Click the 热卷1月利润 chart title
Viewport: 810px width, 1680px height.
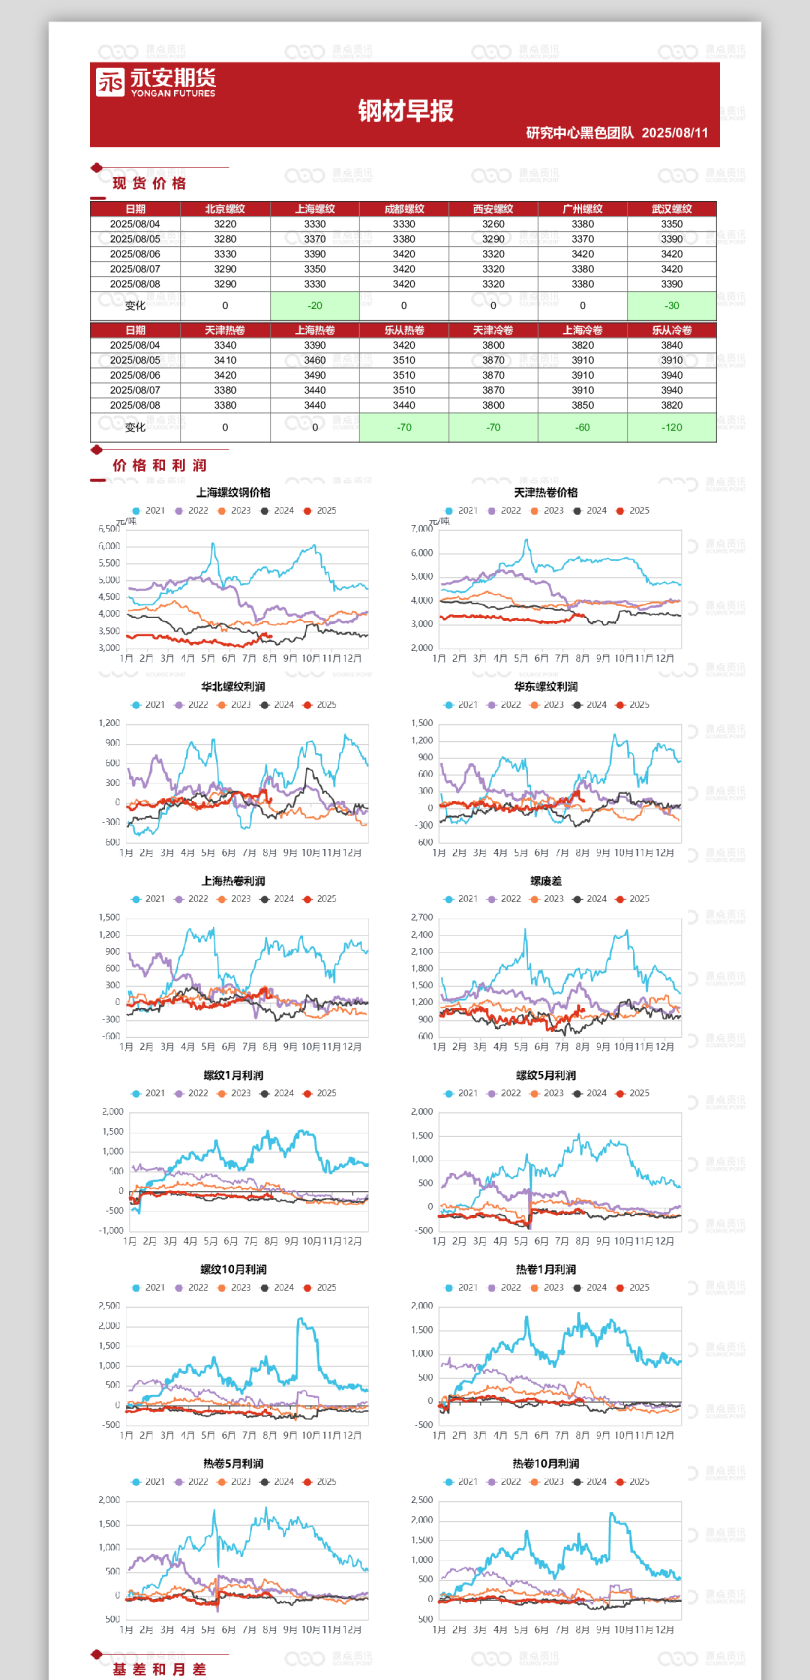click(x=546, y=1269)
